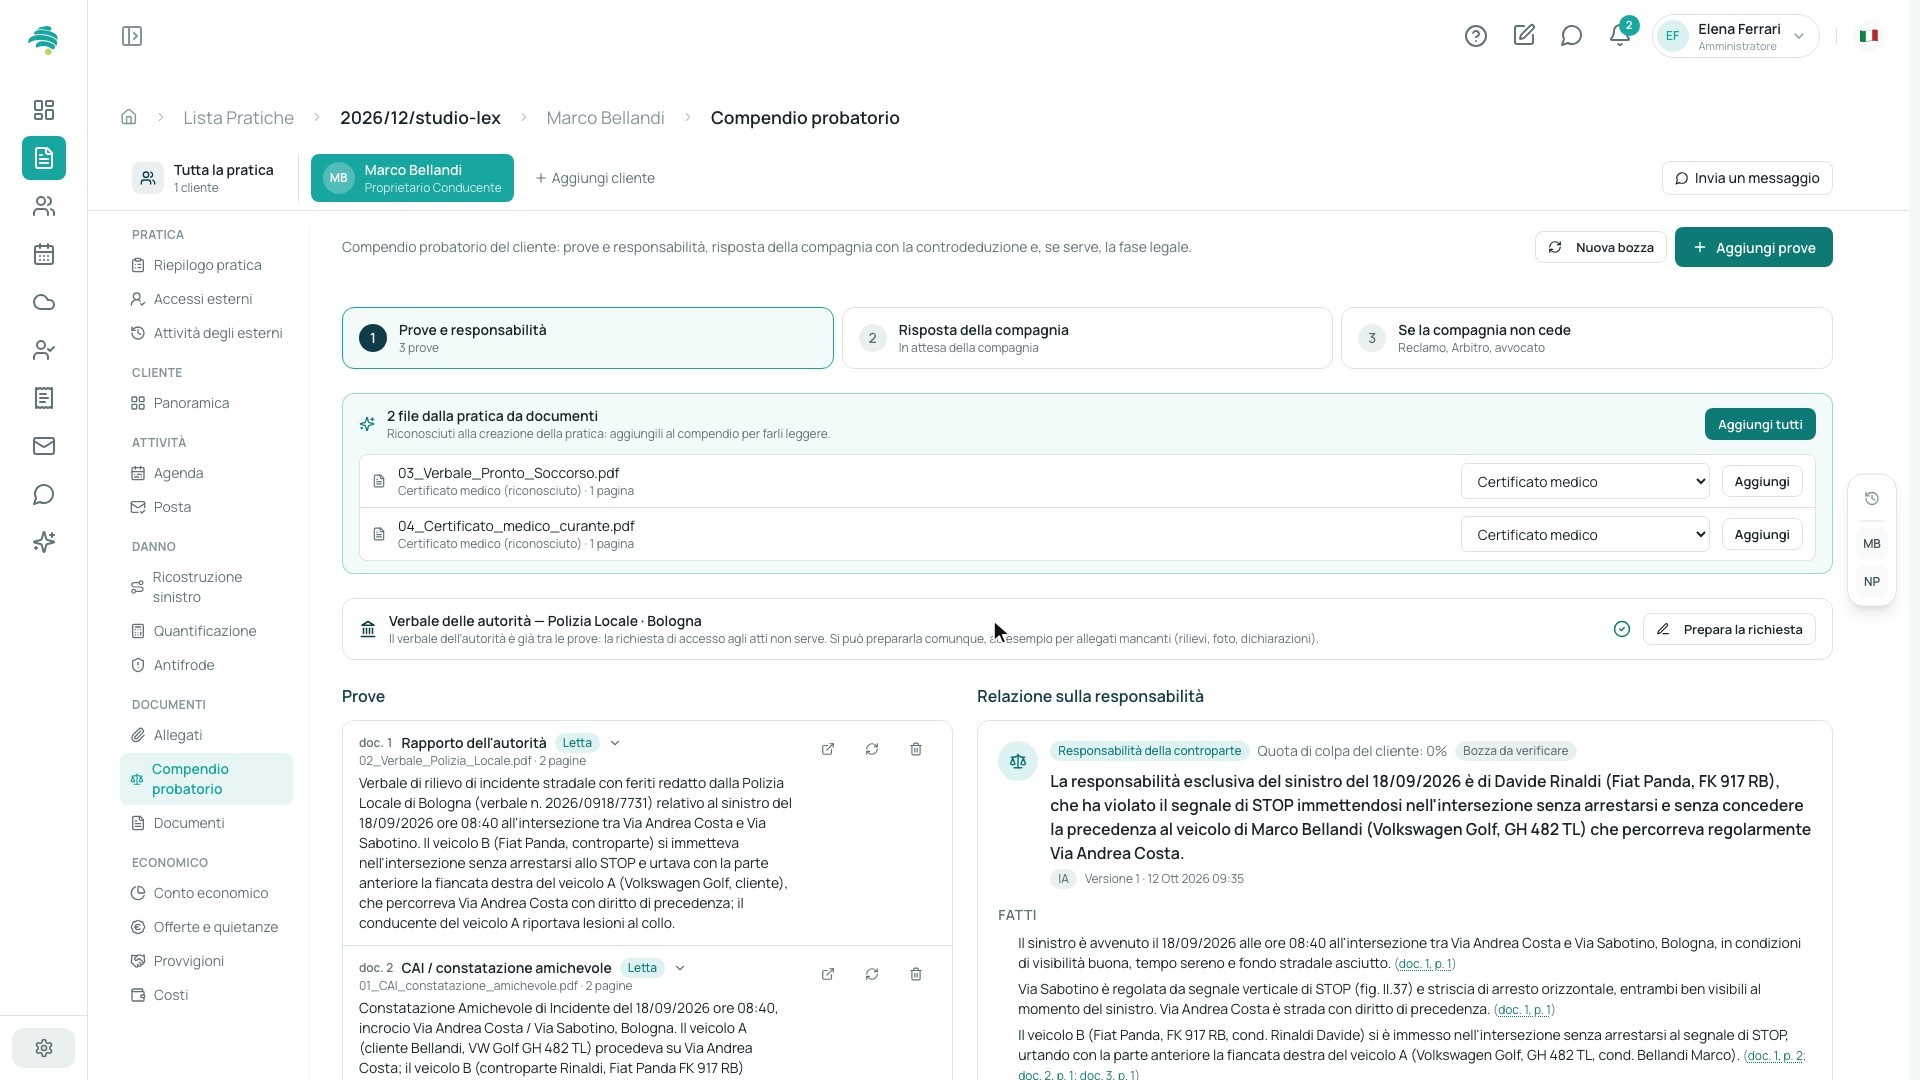Open Antifrode in sidebar
The width and height of the screenshot is (1920, 1080).
(x=184, y=665)
